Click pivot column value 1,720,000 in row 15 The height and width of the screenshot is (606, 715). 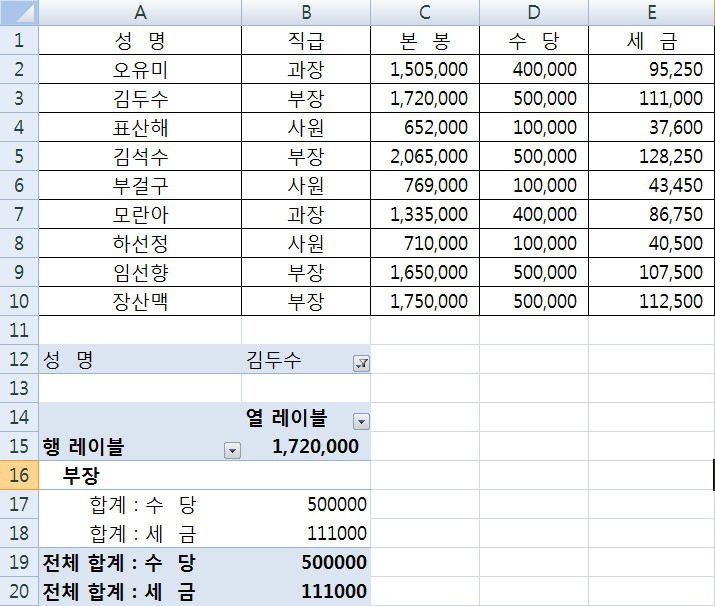(x=306, y=446)
